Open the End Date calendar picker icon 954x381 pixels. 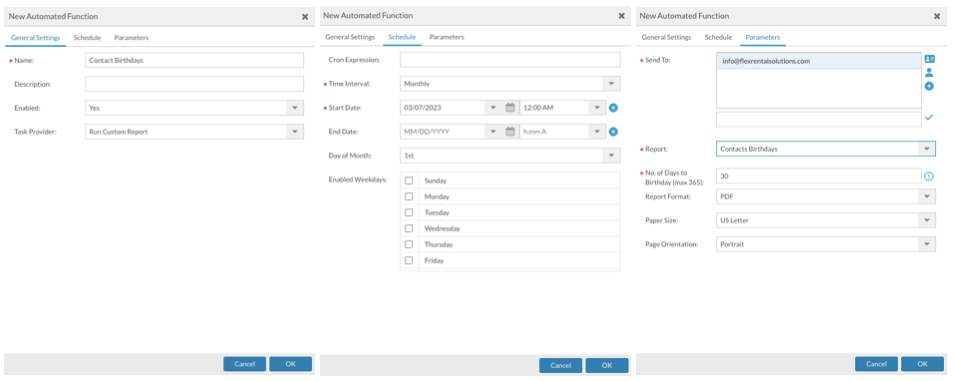tap(510, 131)
